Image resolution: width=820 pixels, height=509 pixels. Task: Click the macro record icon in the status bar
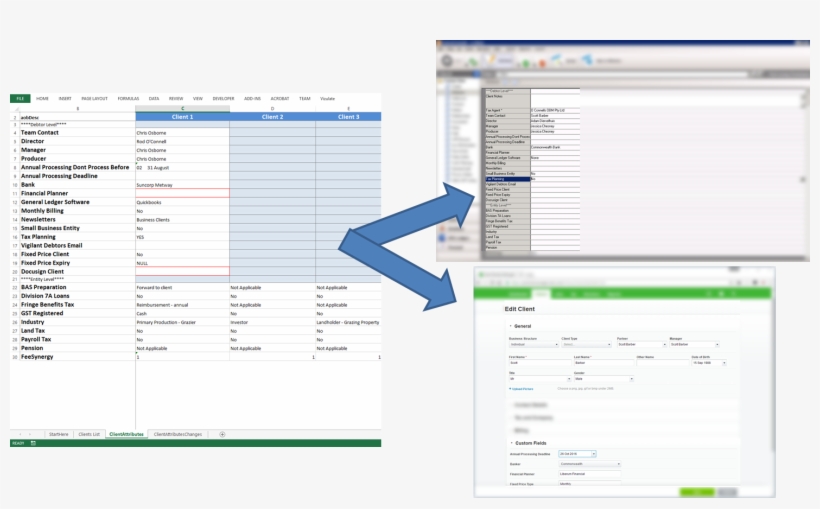(x=33, y=443)
